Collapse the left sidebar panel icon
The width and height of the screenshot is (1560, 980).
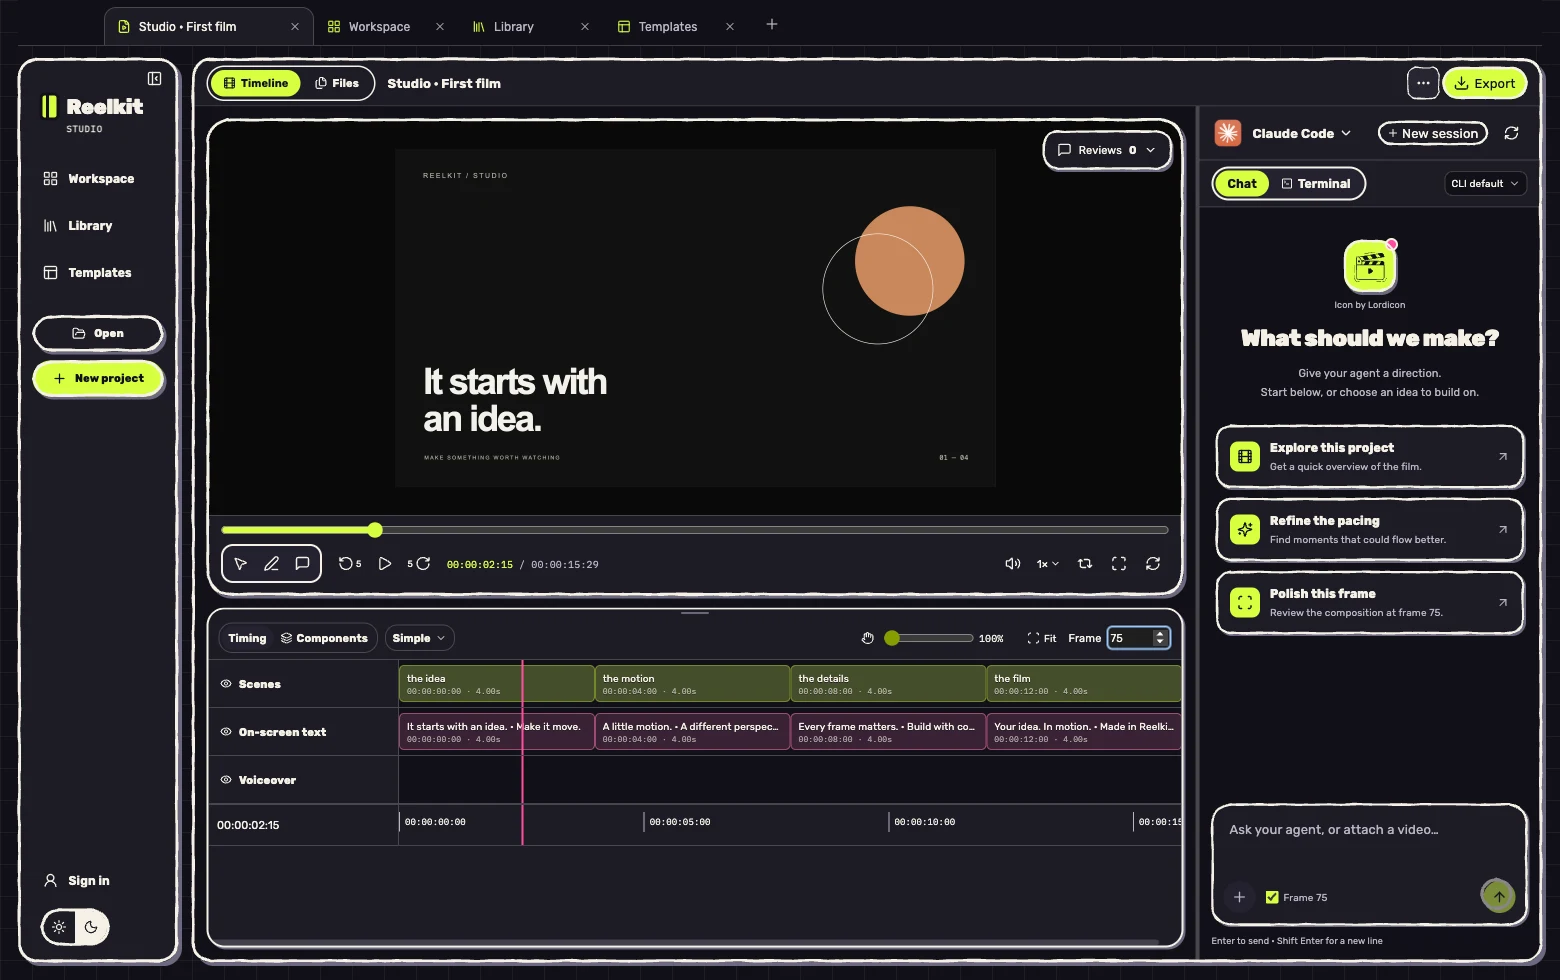(x=154, y=78)
